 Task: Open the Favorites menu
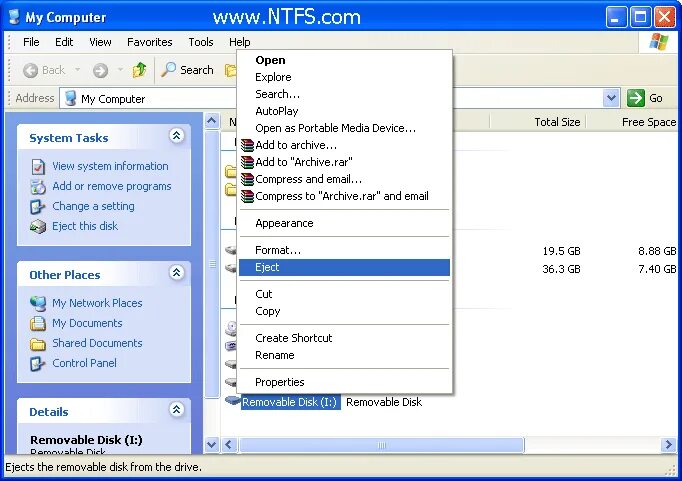coord(150,42)
